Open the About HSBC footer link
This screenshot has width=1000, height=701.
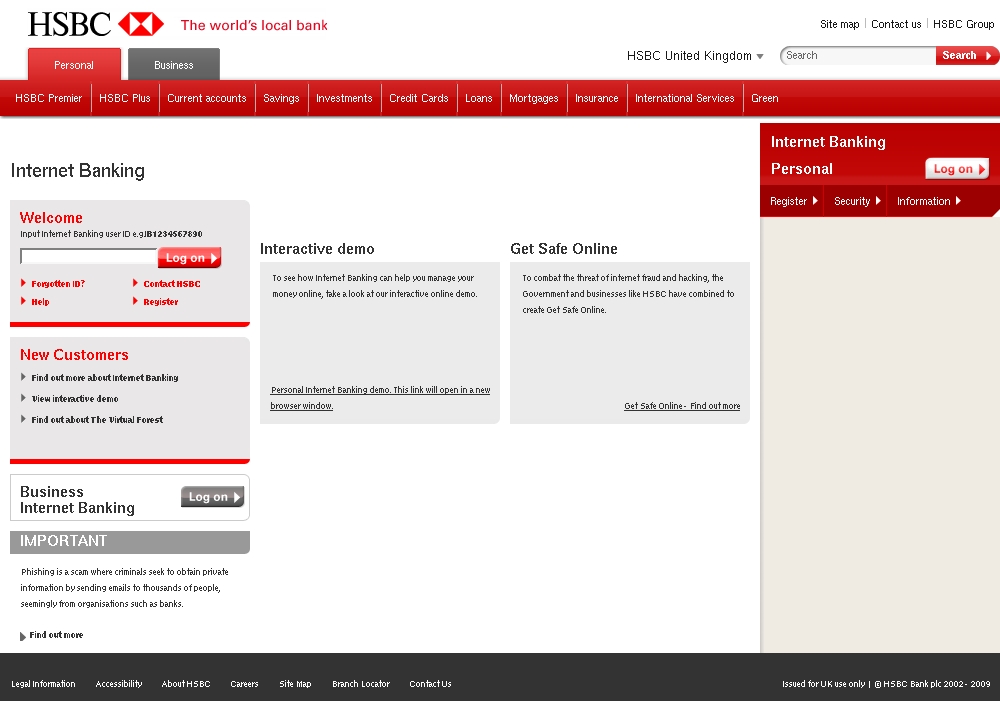click(186, 684)
